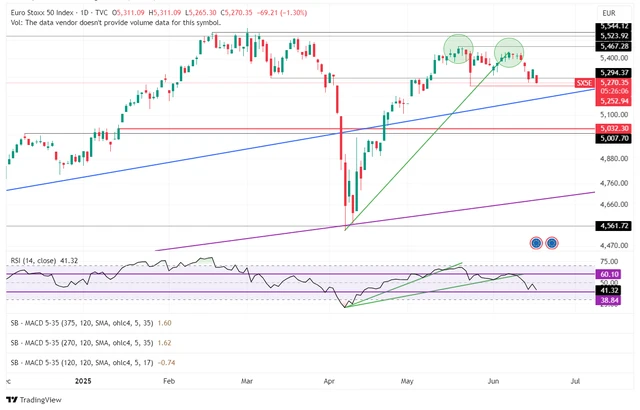Screen dimensions: 640x410
Task: Select the second green circle drawing near June peak
Action: (509, 53)
